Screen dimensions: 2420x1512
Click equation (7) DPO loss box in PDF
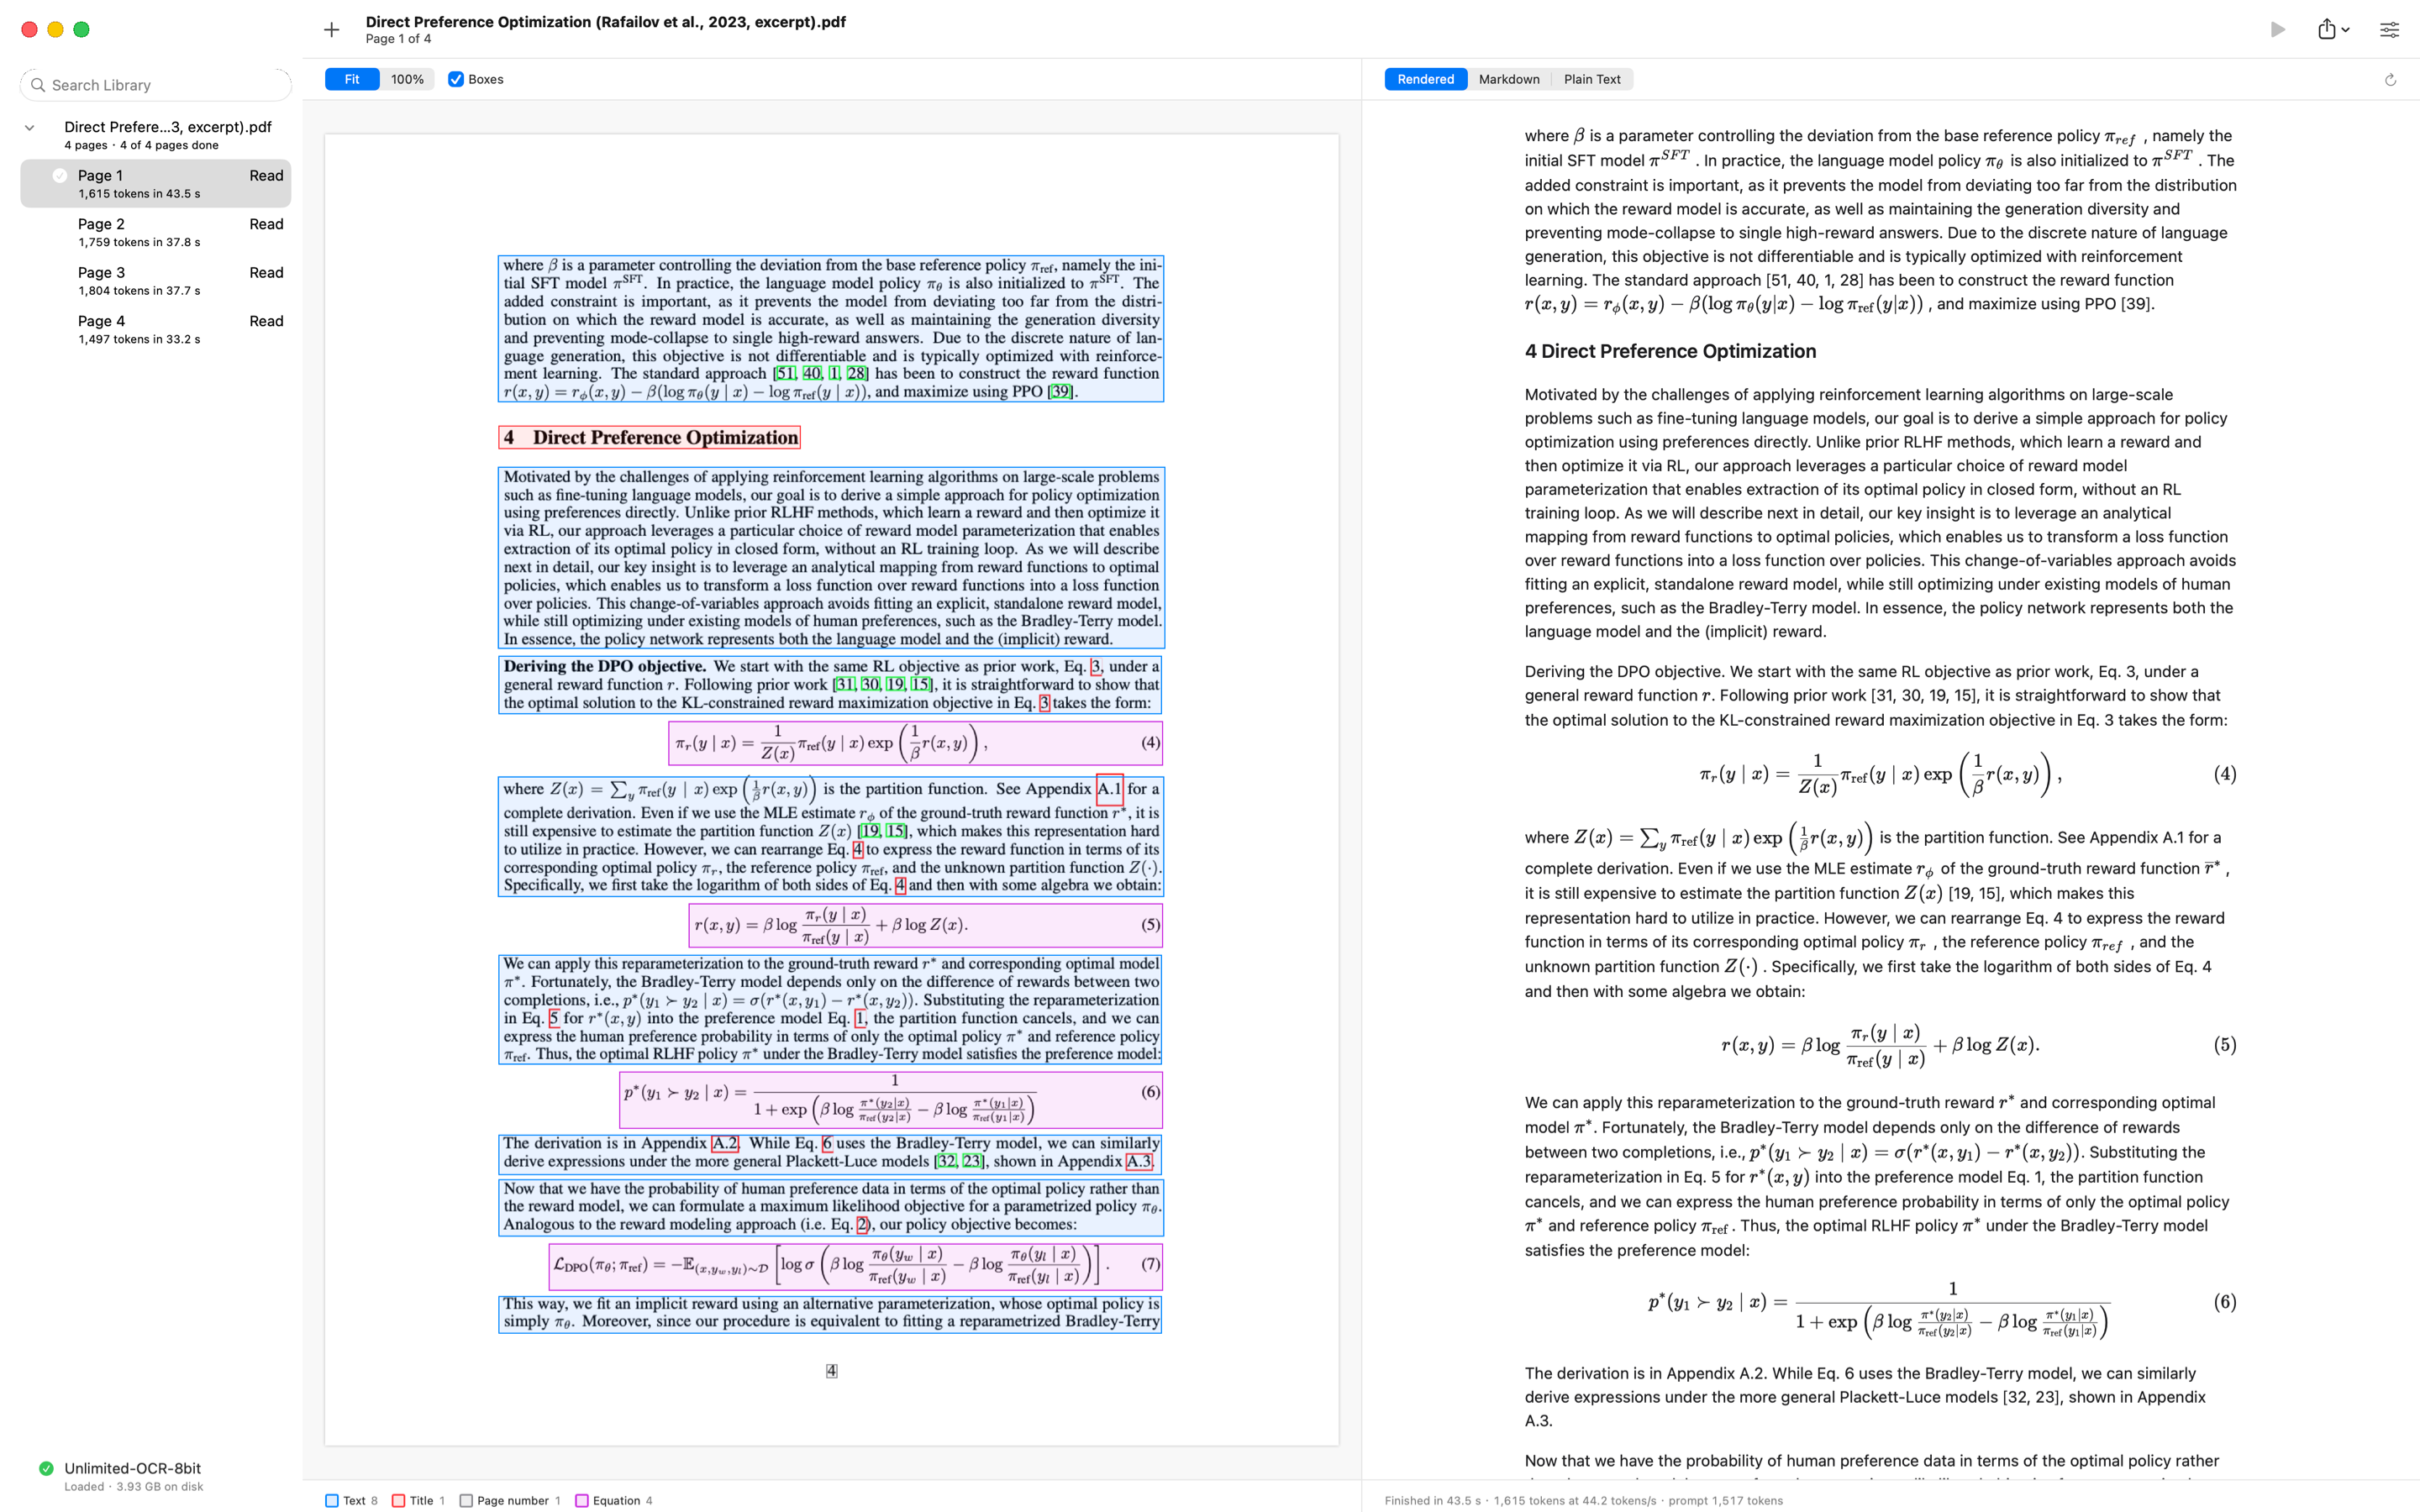pos(855,1266)
